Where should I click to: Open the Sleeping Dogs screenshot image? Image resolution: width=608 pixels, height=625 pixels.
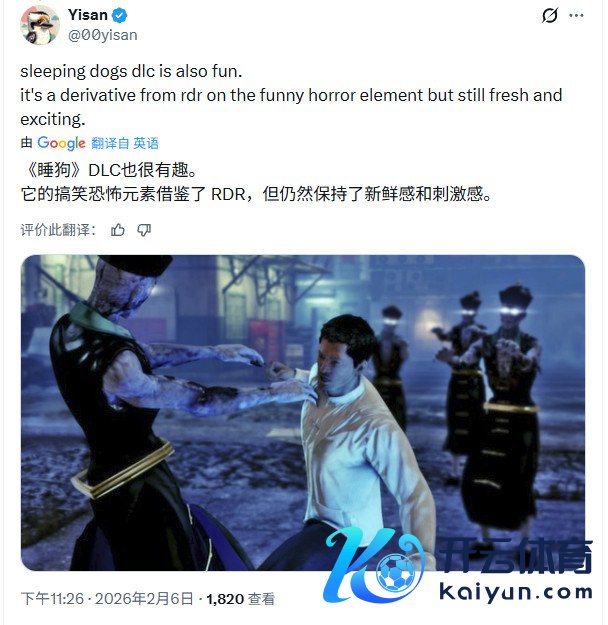click(303, 413)
